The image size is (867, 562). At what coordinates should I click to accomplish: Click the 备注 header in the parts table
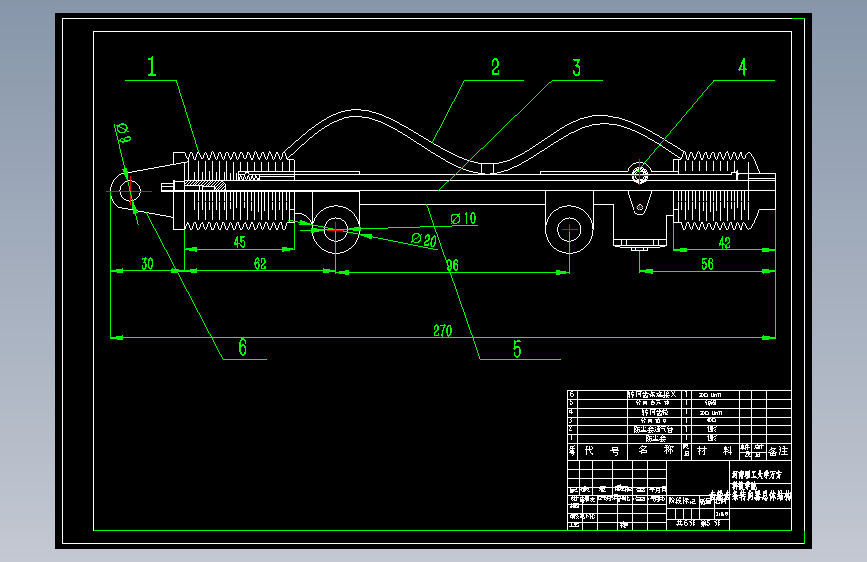[x=779, y=451]
